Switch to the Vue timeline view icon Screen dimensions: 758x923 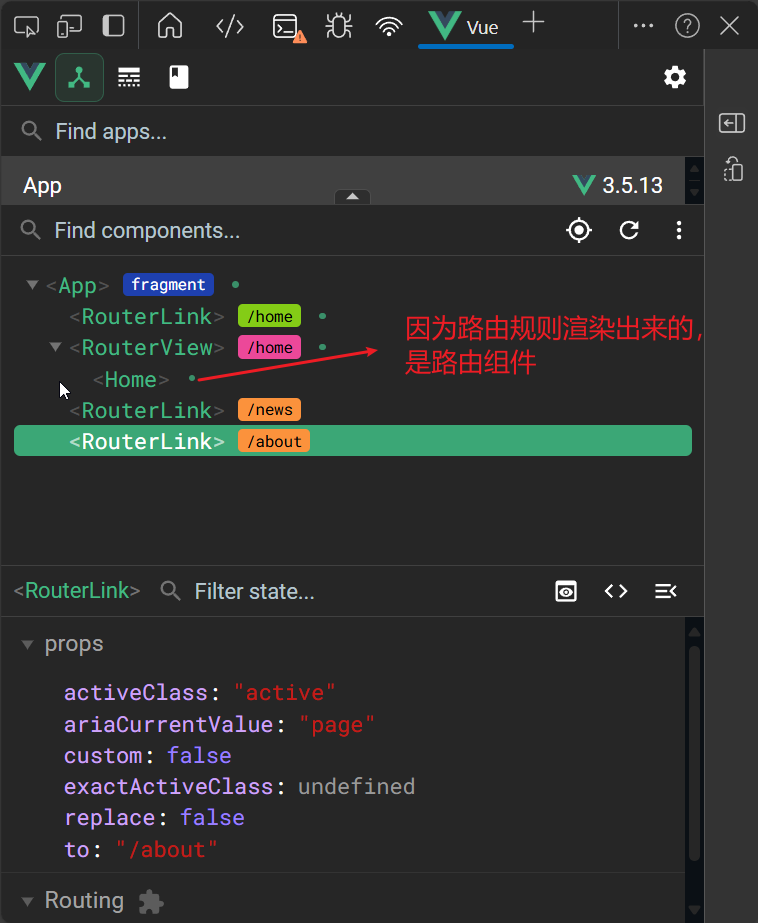click(129, 78)
